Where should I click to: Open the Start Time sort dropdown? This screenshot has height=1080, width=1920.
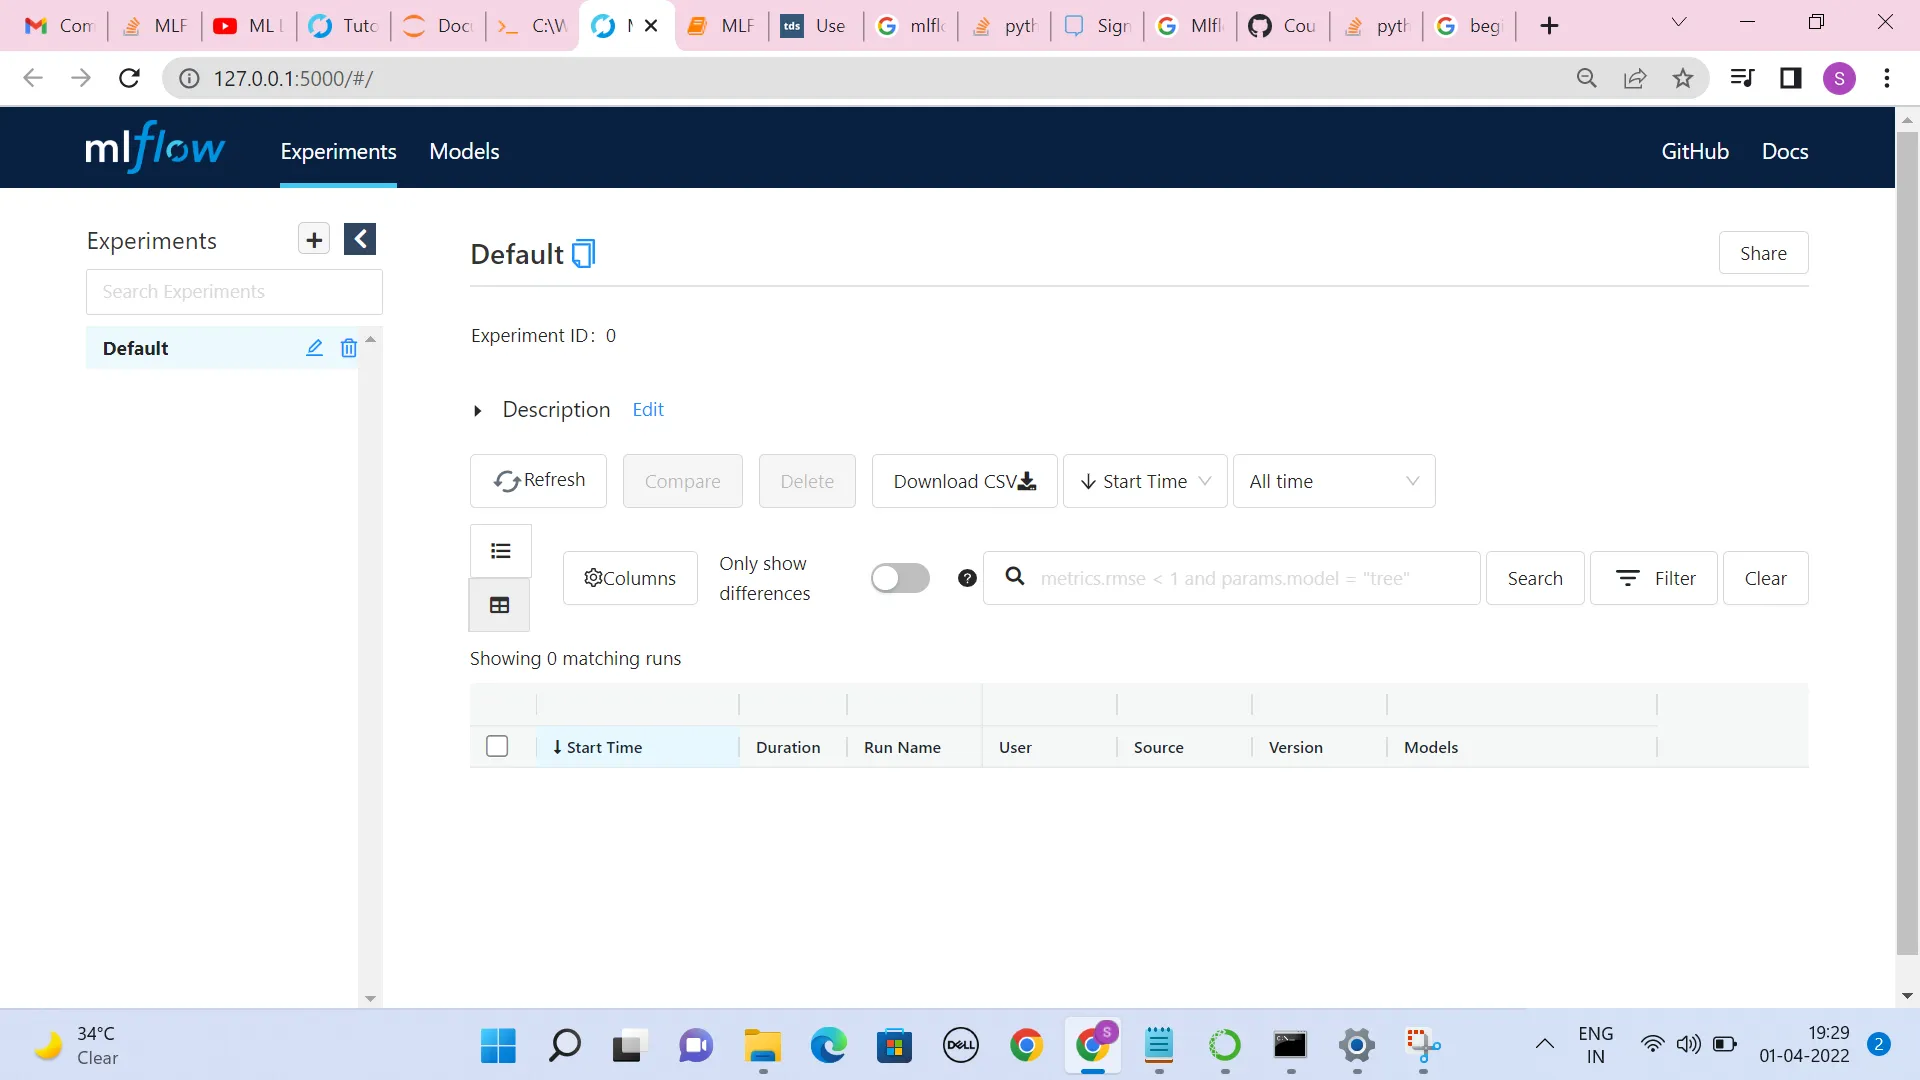[1145, 481]
